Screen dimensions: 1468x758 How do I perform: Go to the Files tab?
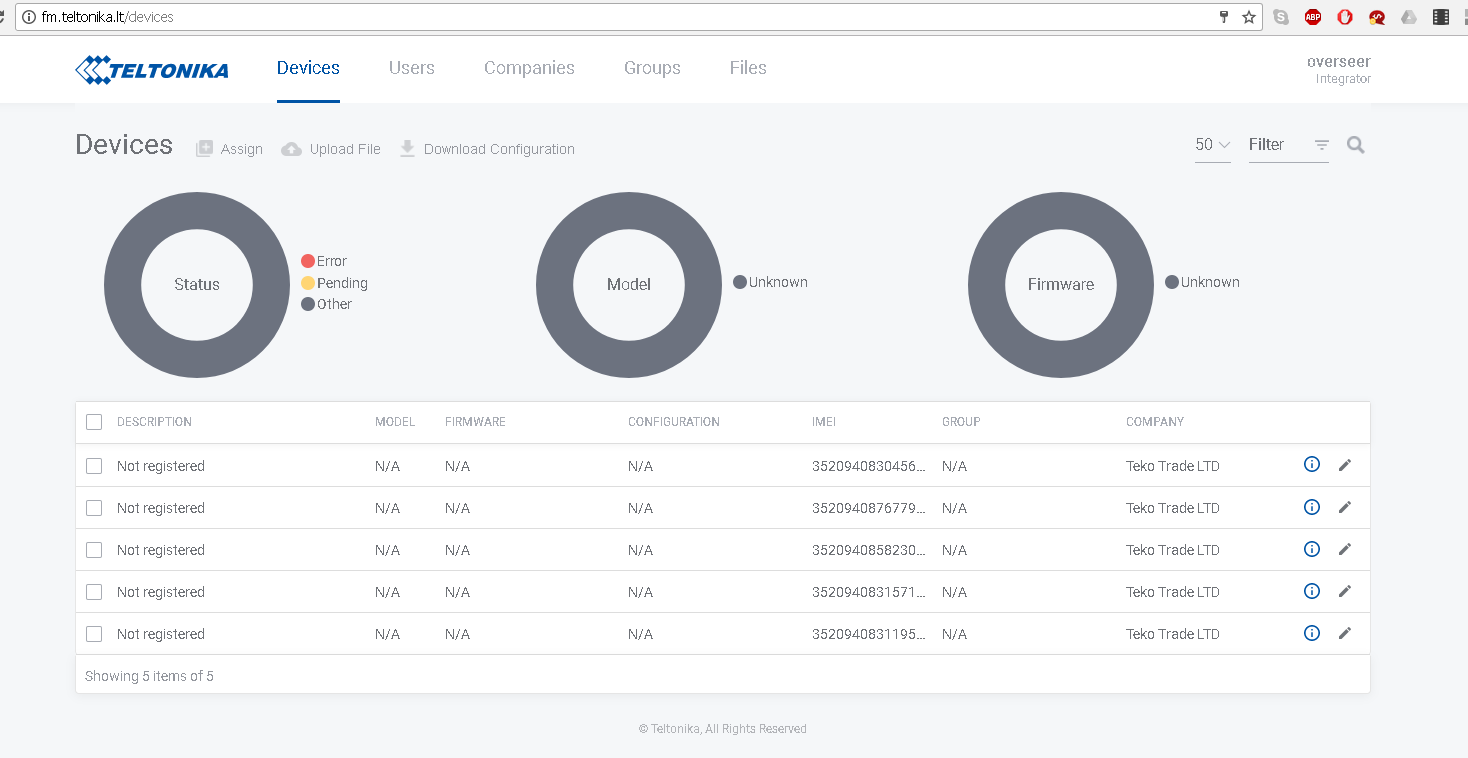(x=747, y=68)
